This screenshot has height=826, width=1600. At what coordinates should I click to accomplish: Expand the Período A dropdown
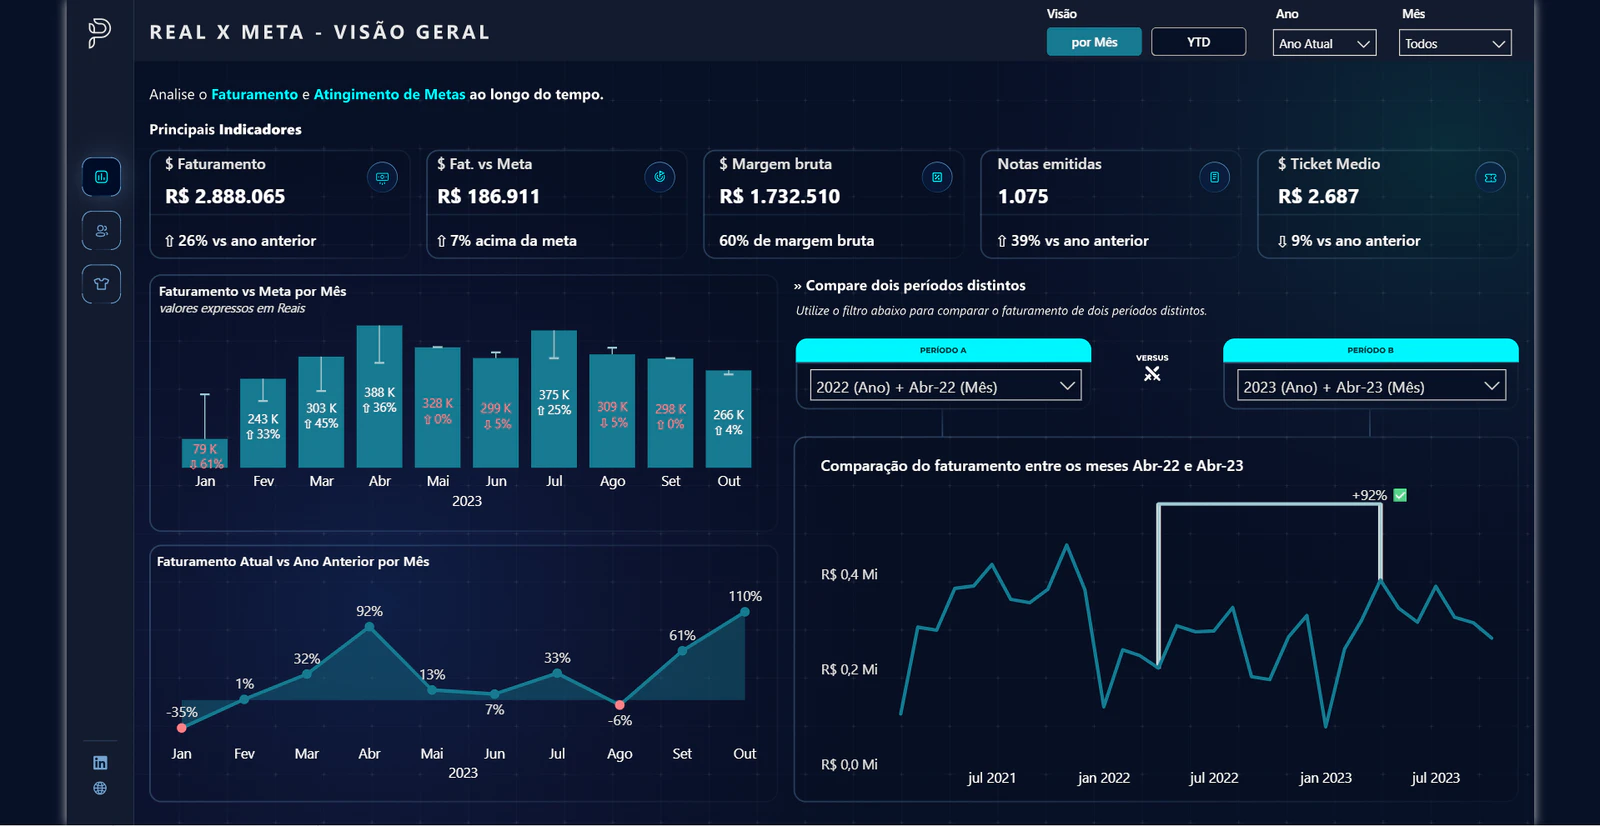(x=945, y=386)
